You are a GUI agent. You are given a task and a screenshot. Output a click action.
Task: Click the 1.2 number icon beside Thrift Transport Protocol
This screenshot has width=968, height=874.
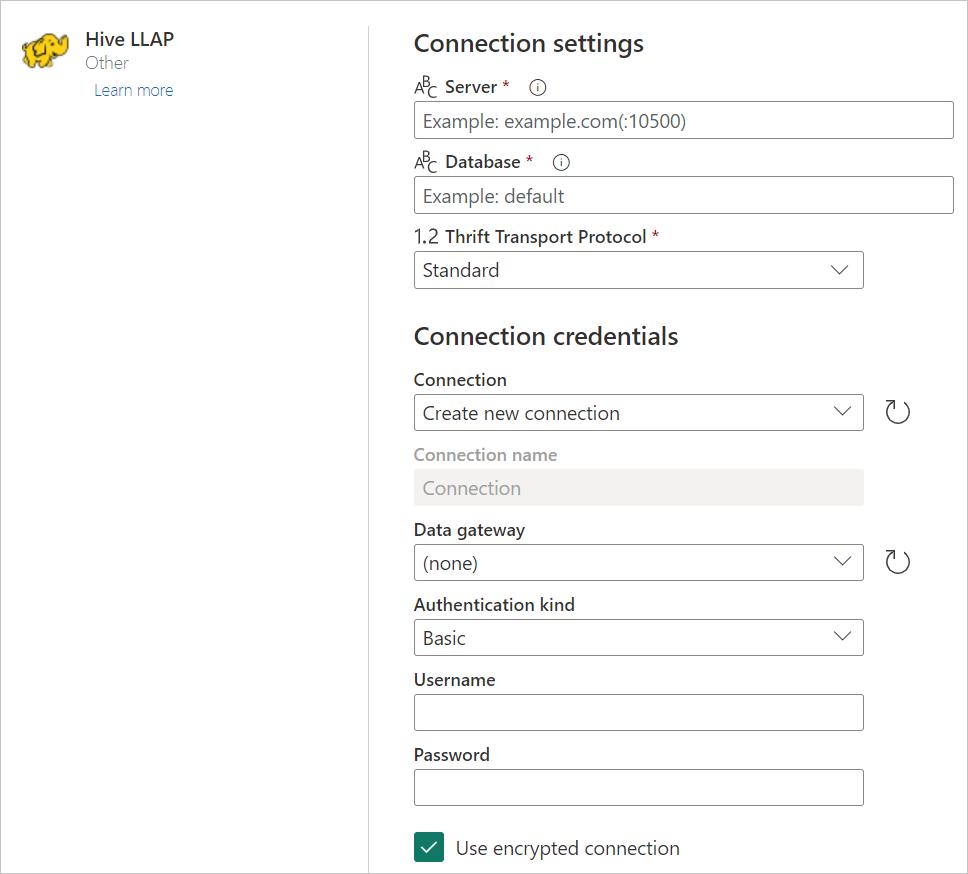[427, 237]
